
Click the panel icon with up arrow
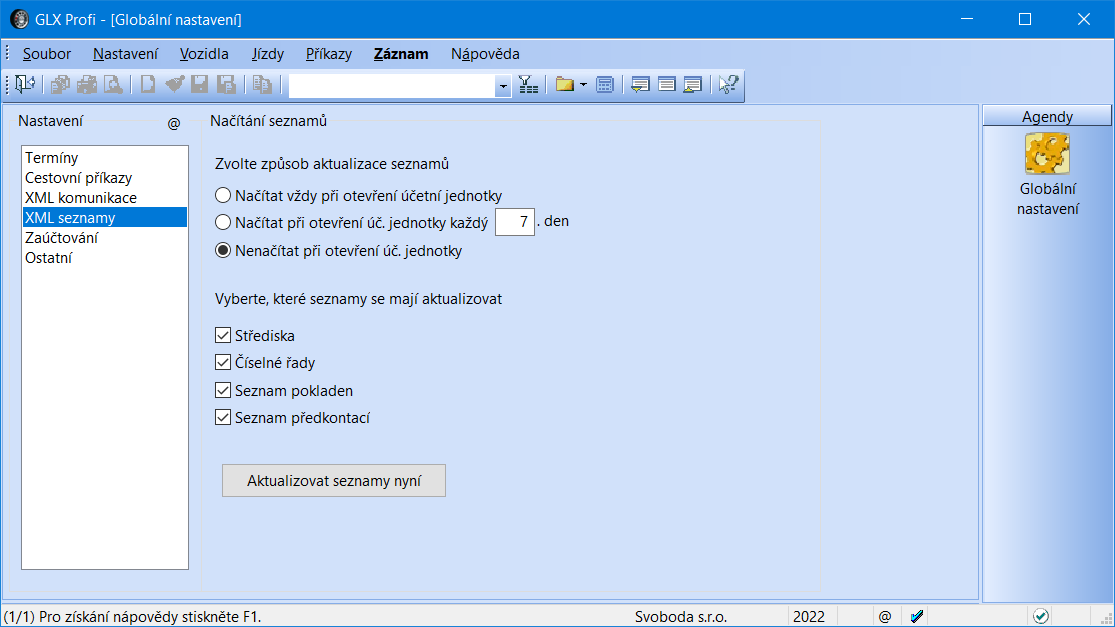point(693,85)
